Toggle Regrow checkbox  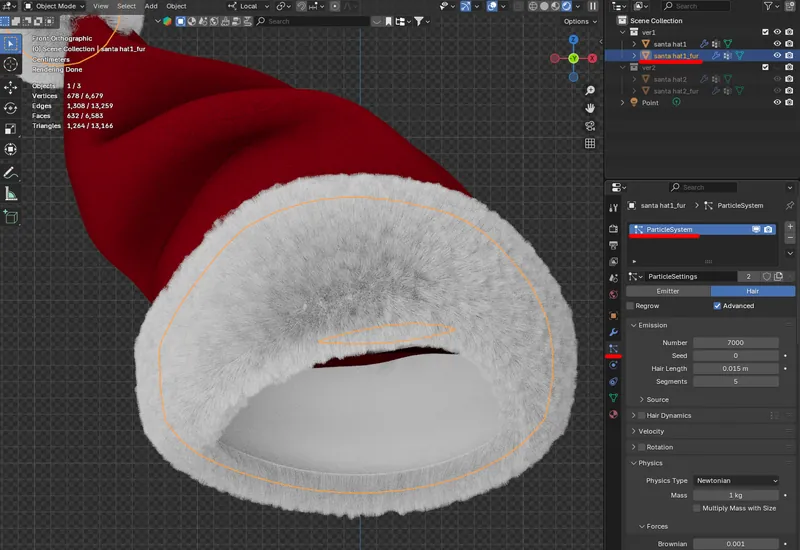click(631, 306)
